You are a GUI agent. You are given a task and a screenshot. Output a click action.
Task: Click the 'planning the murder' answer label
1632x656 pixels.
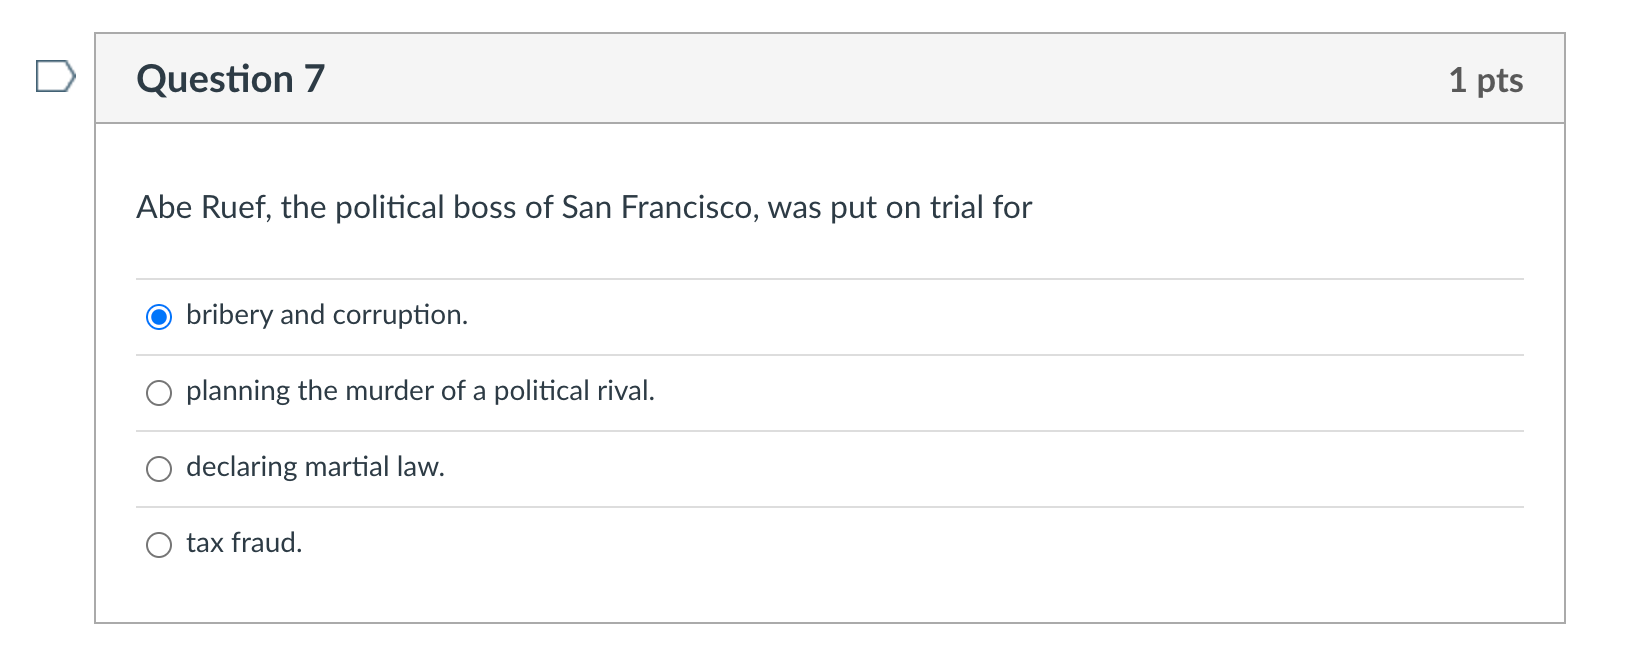(421, 392)
